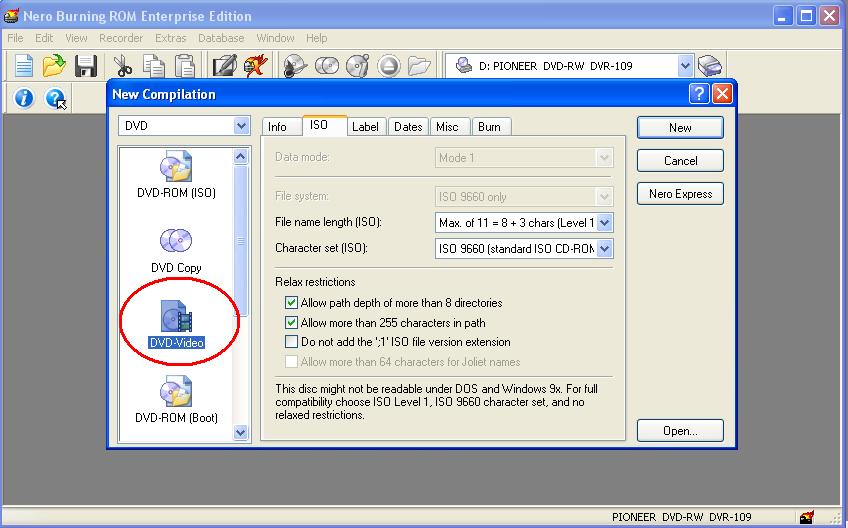Viewport: 848px width, 528px height.
Task: Toggle Allow path depth of more than 8 directories
Action: (292, 302)
